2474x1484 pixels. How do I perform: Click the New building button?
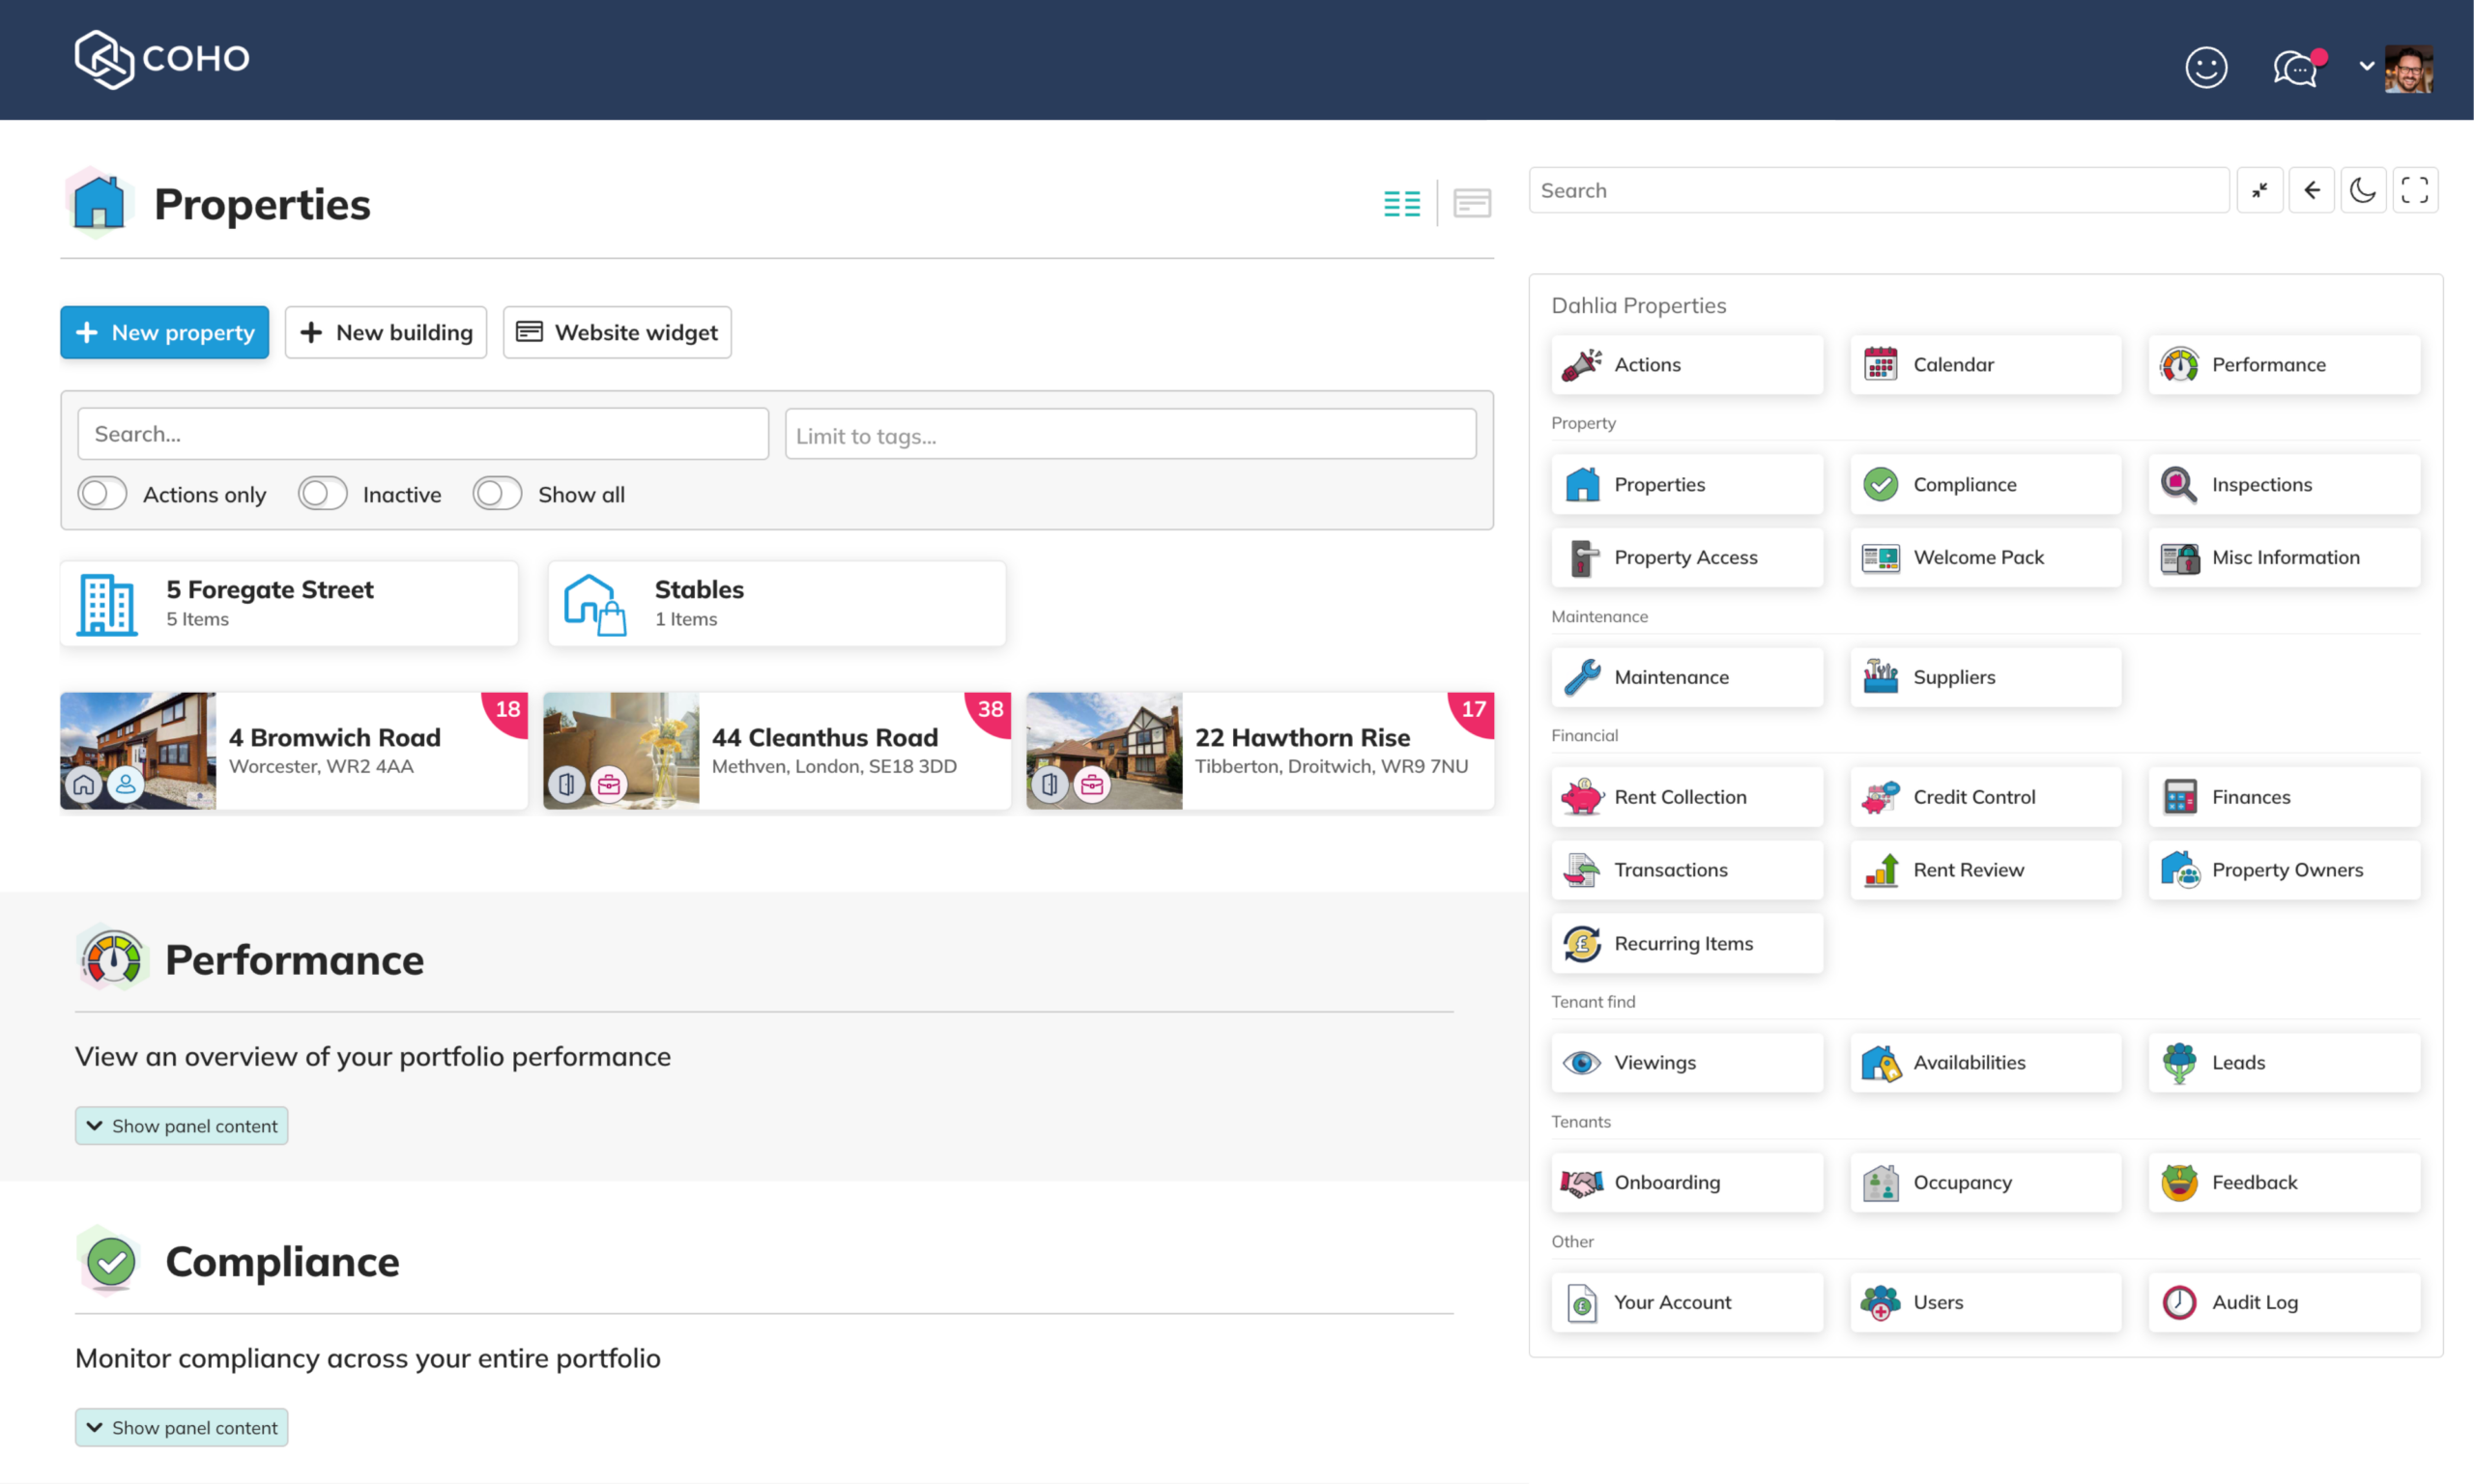[385, 332]
